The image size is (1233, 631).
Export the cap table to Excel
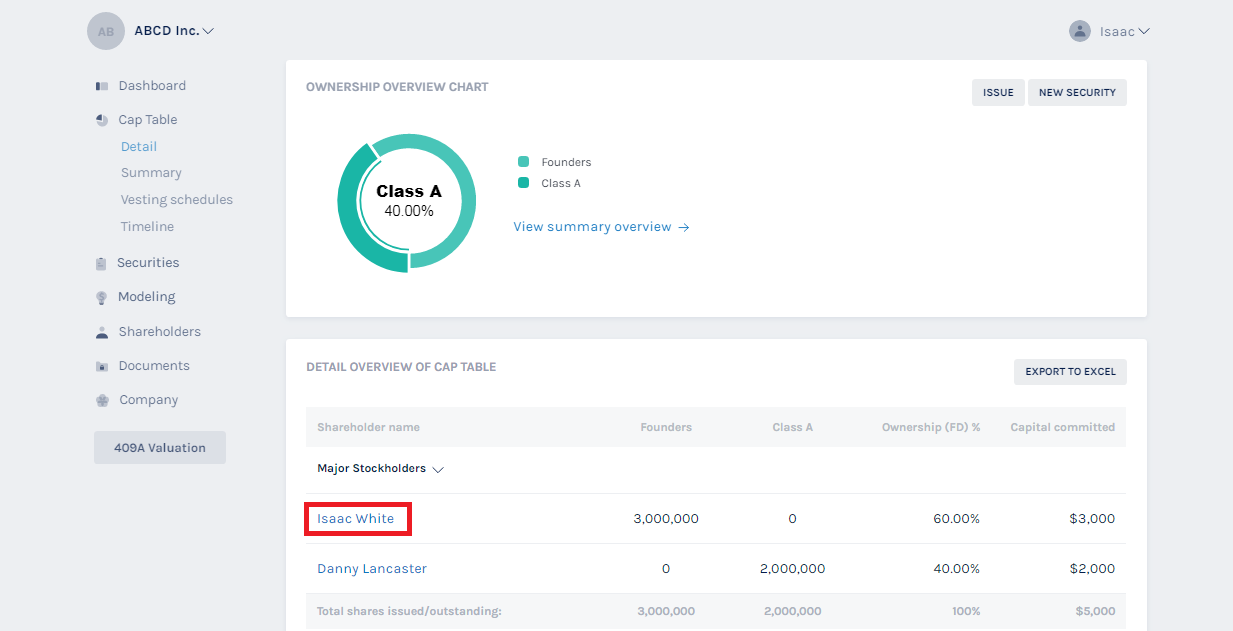click(x=1070, y=372)
